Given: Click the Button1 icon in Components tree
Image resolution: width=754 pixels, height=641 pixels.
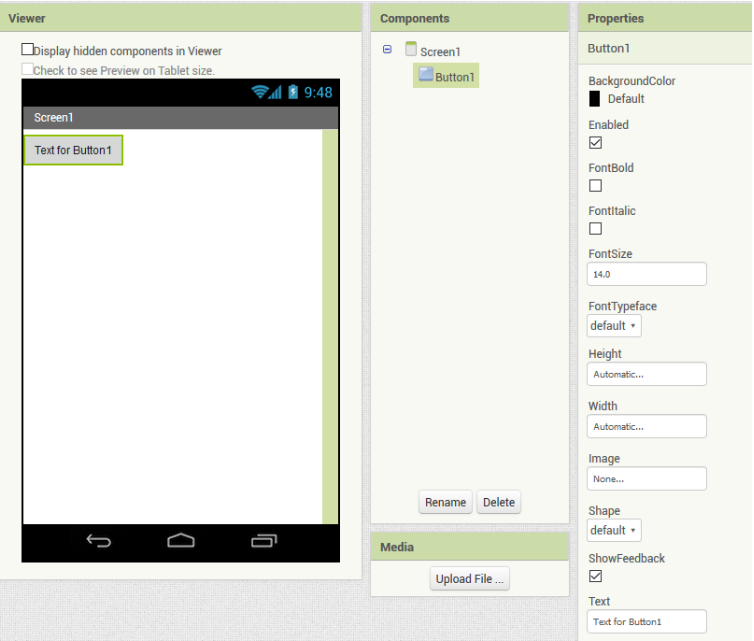Looking at the screenshot, I should click(x=425, y=75).
